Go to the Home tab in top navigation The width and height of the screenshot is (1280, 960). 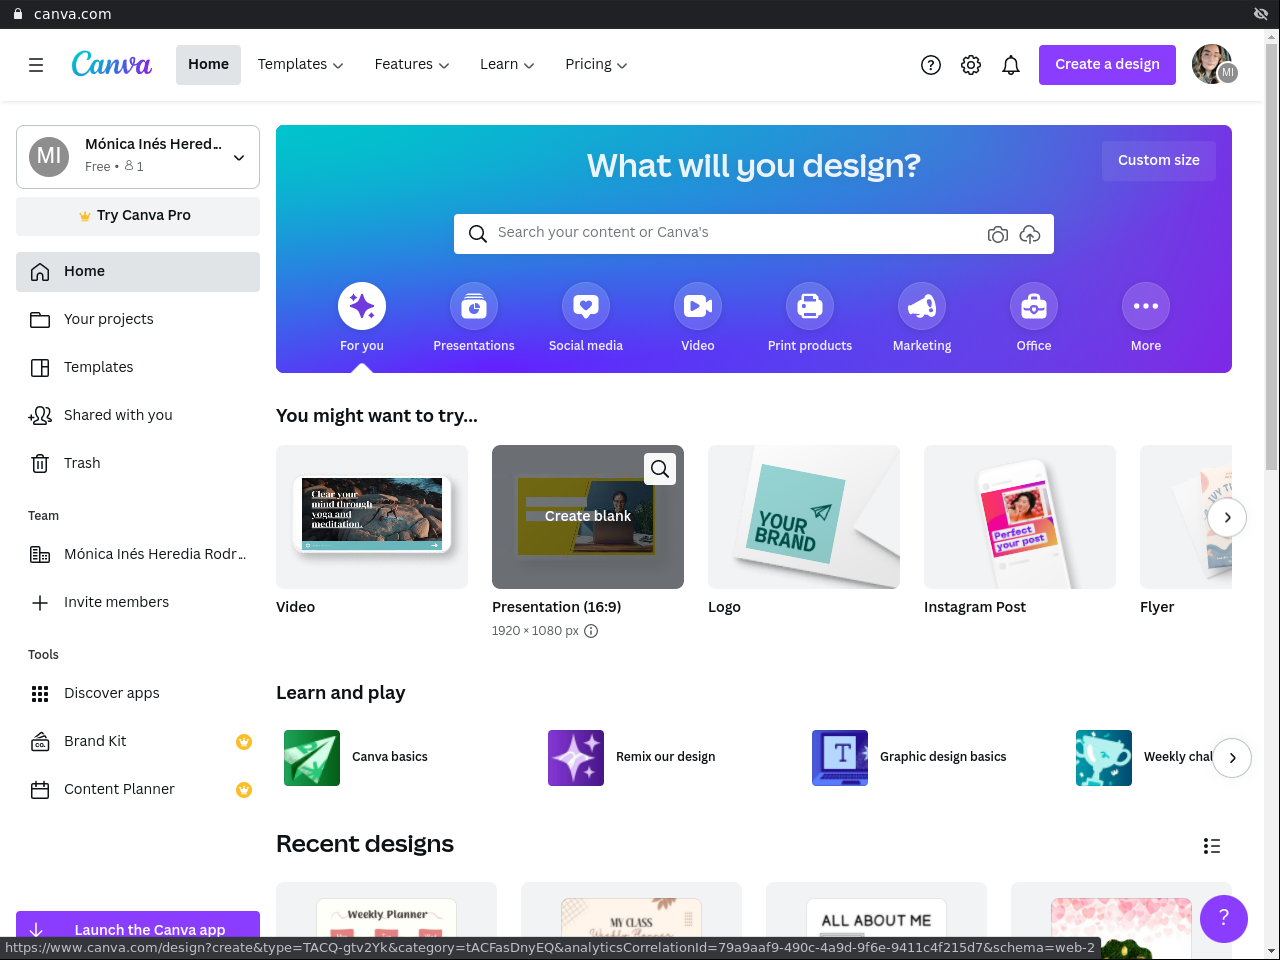(208, 65)
